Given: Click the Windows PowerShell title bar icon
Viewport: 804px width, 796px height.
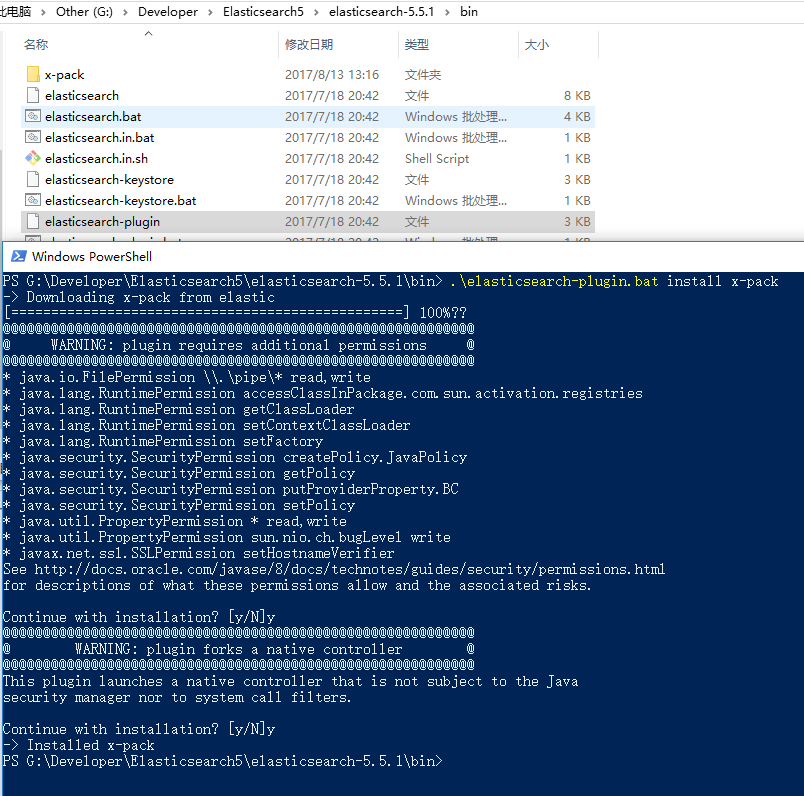Looking at the screenshot, I should [x=19, y=256].
